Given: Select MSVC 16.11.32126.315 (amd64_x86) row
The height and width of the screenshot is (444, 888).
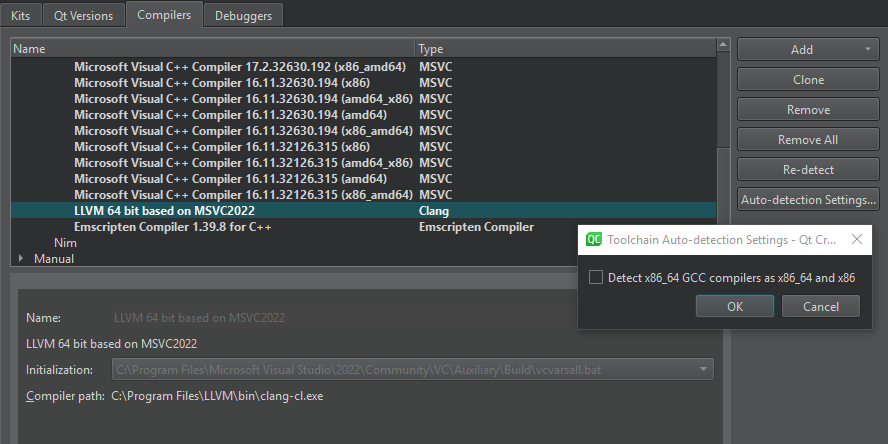Looking at the screenshot, I should 363,163.
